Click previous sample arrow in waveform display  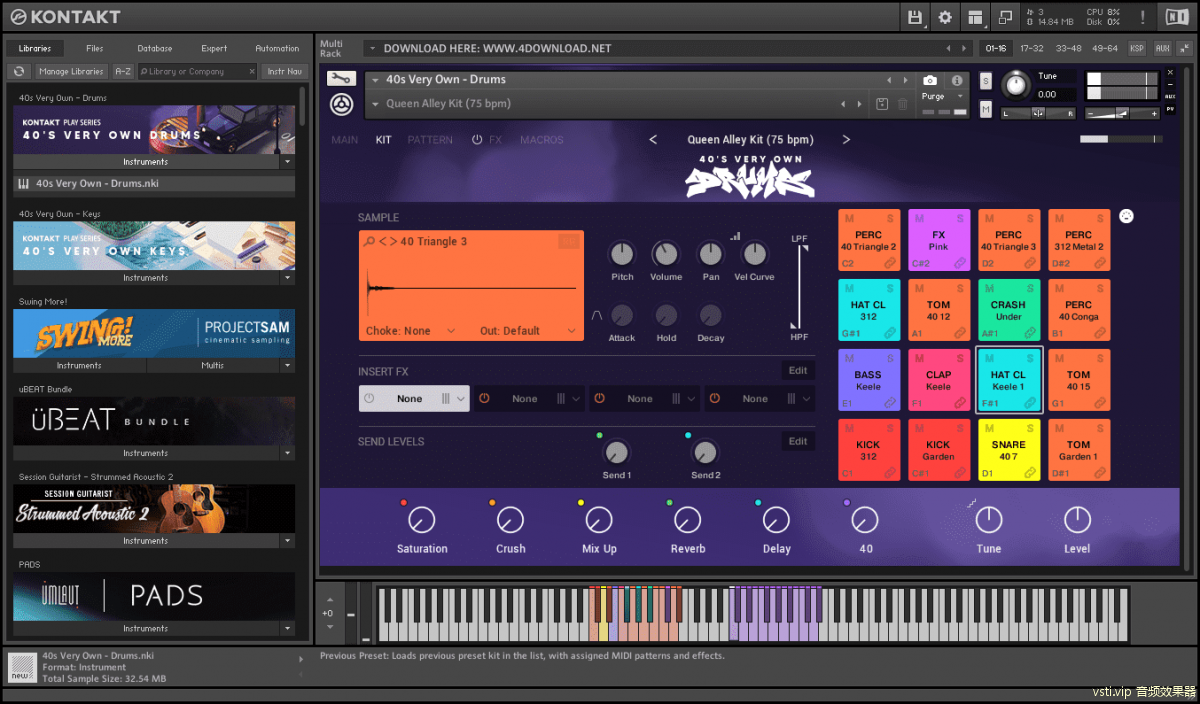coord(382,242)
